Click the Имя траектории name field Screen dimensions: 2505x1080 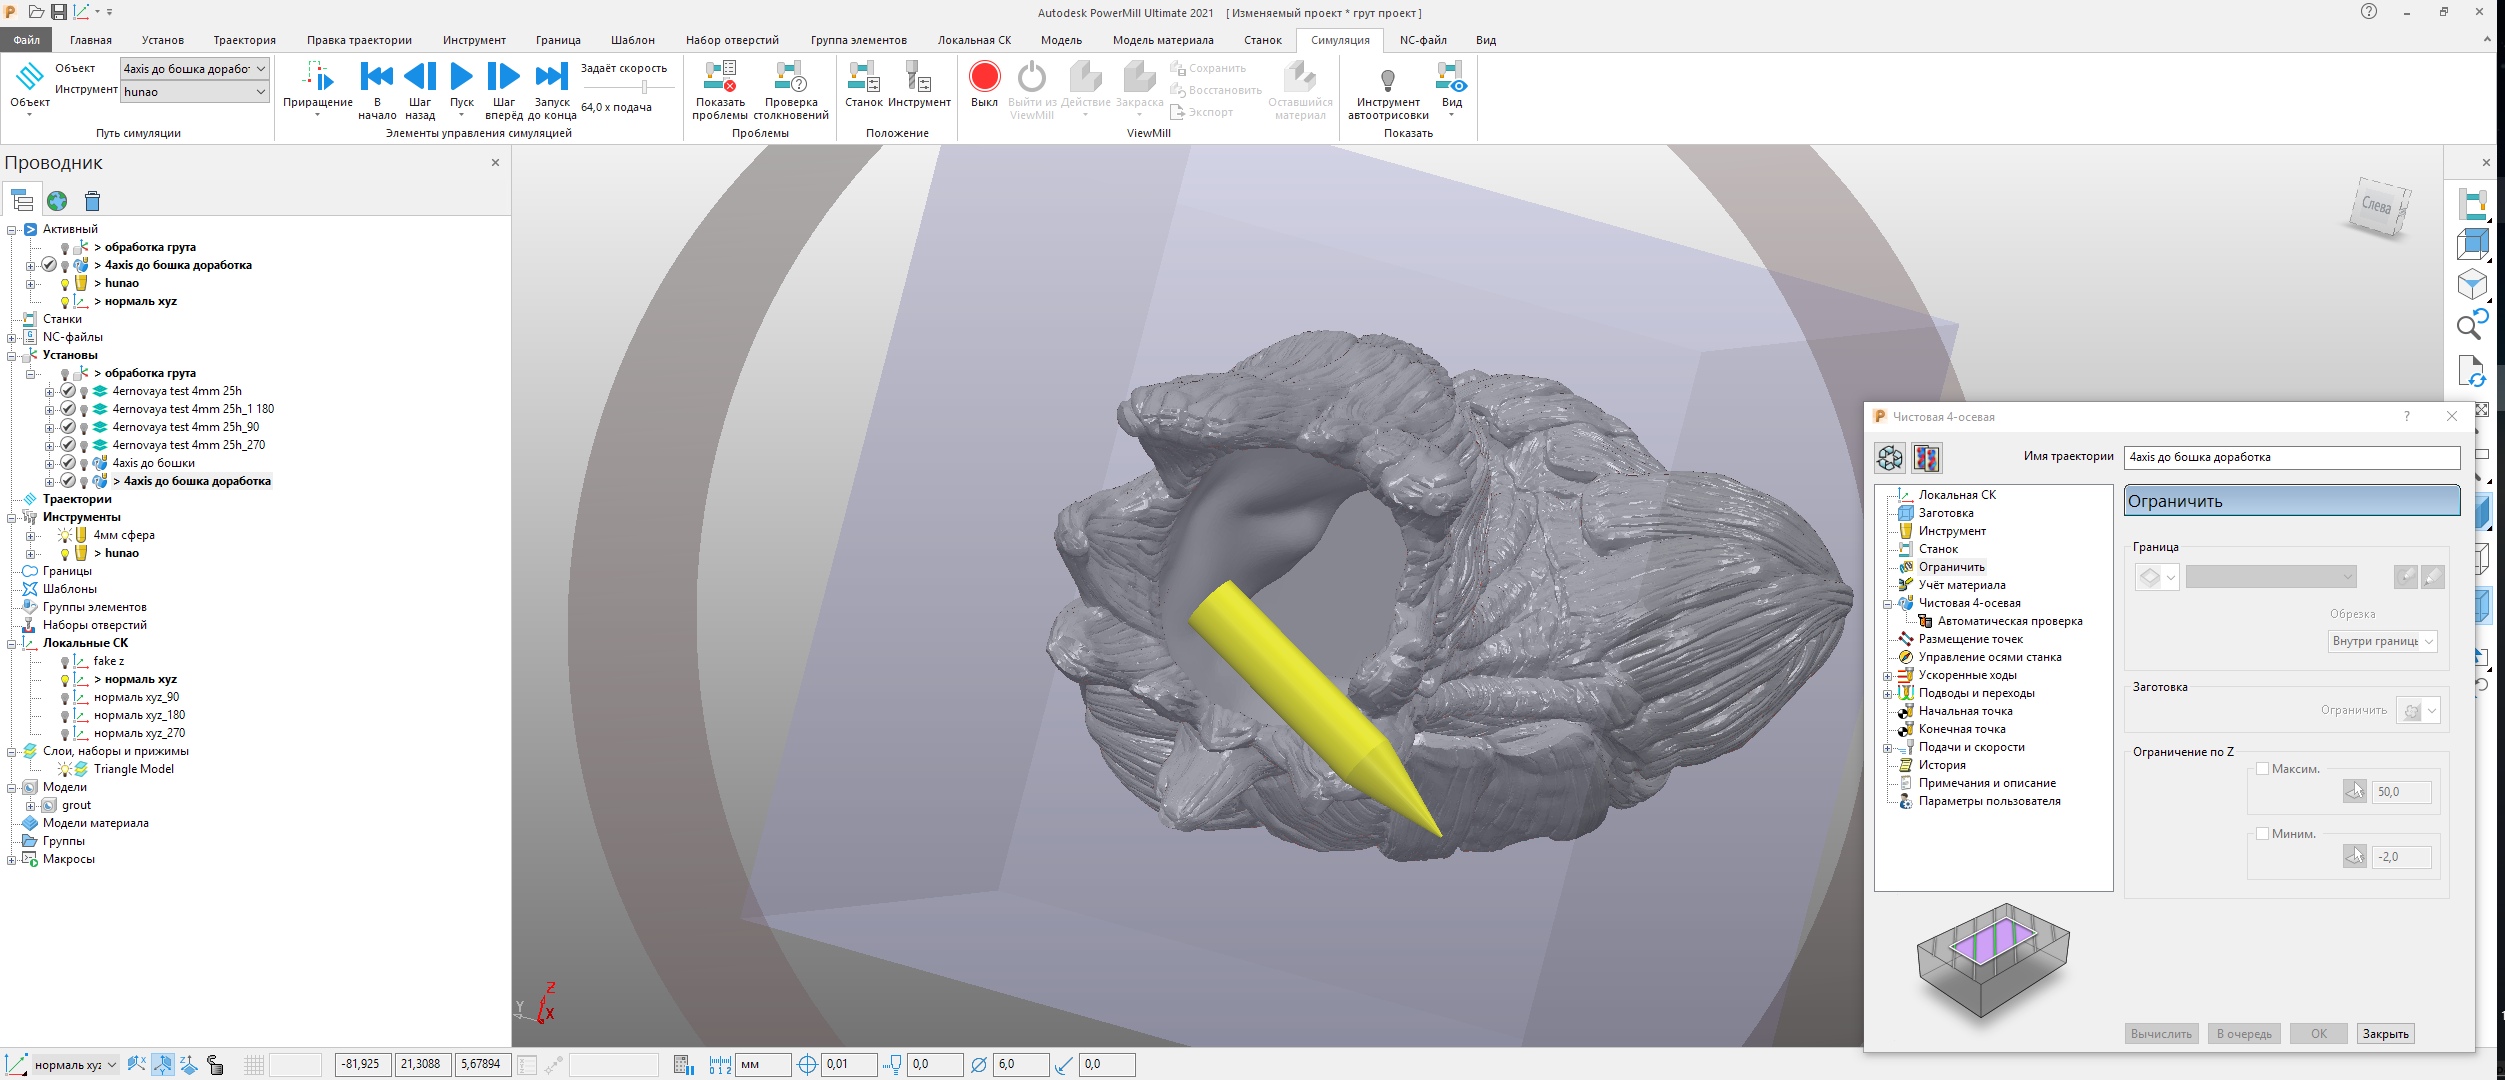(2290, 457)
